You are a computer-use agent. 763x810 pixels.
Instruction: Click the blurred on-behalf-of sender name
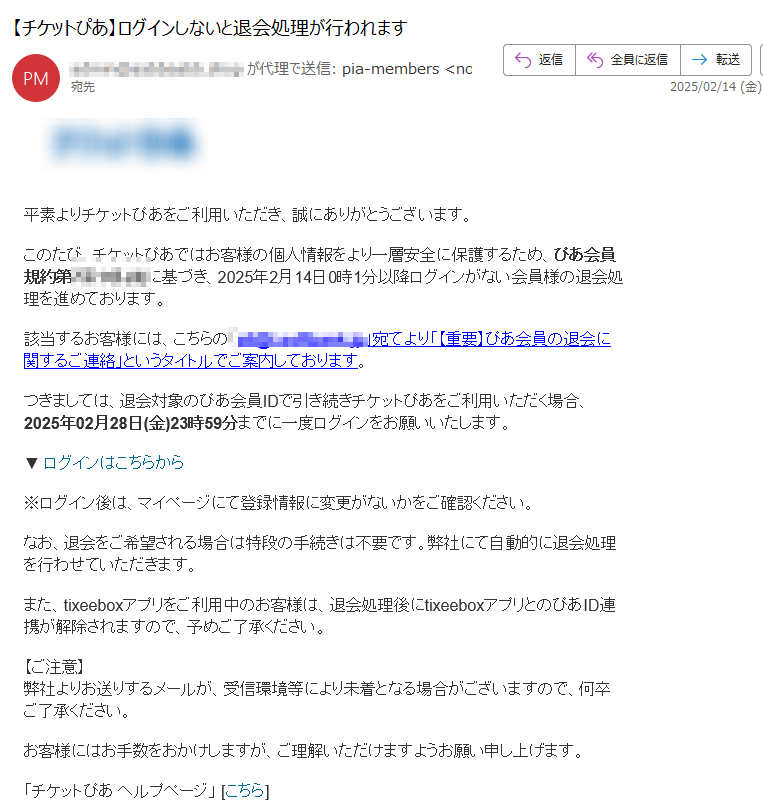click(156, 69)
